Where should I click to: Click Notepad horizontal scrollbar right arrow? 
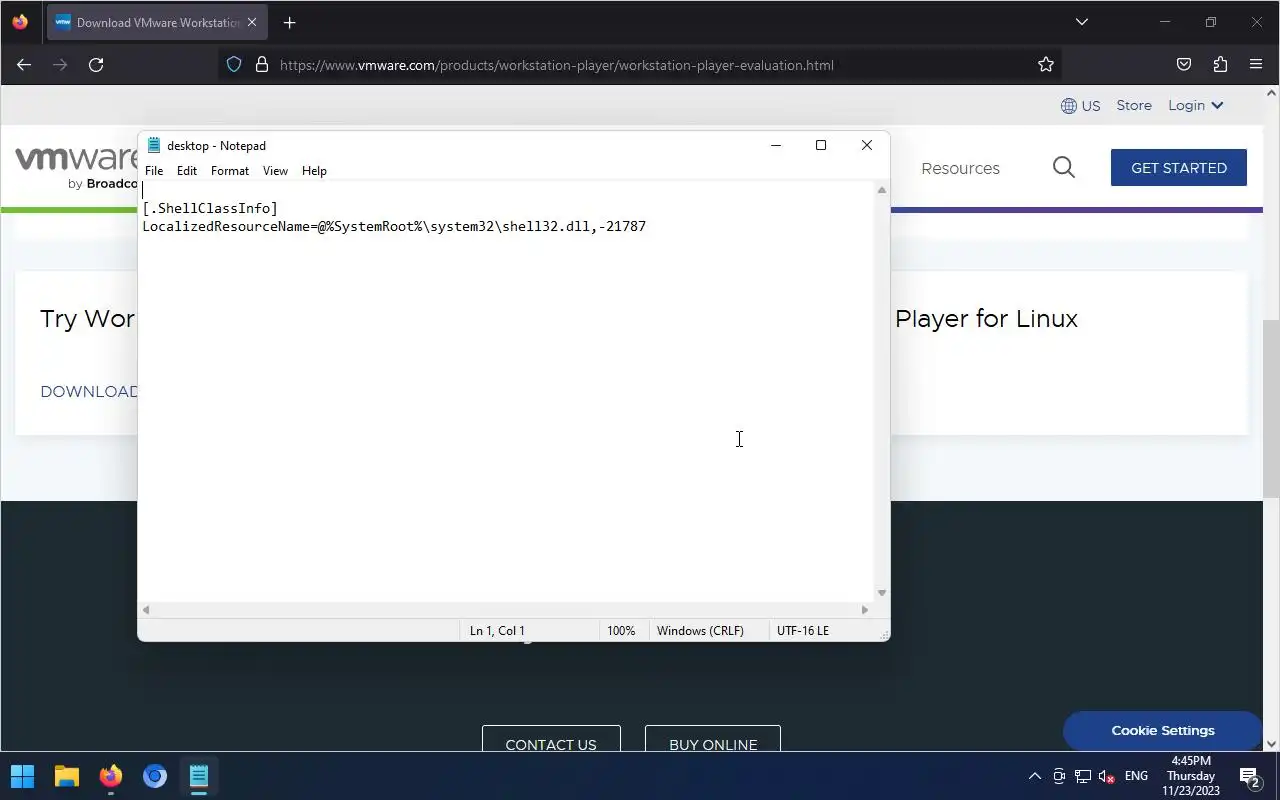coord(865,610)
